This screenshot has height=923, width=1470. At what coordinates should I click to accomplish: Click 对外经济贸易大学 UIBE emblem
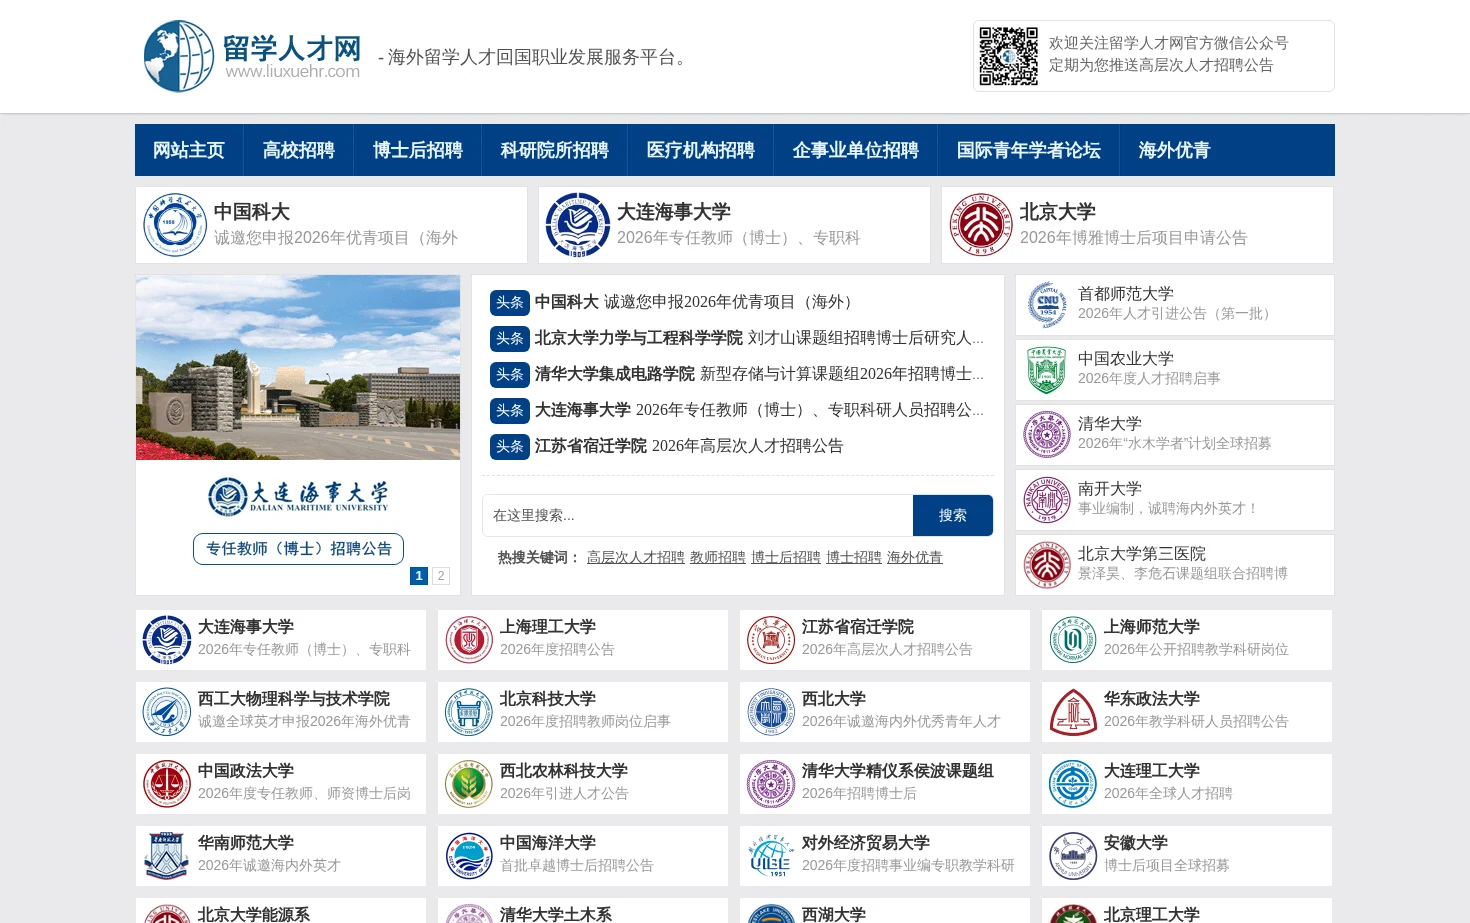click(x=771, y=856)
